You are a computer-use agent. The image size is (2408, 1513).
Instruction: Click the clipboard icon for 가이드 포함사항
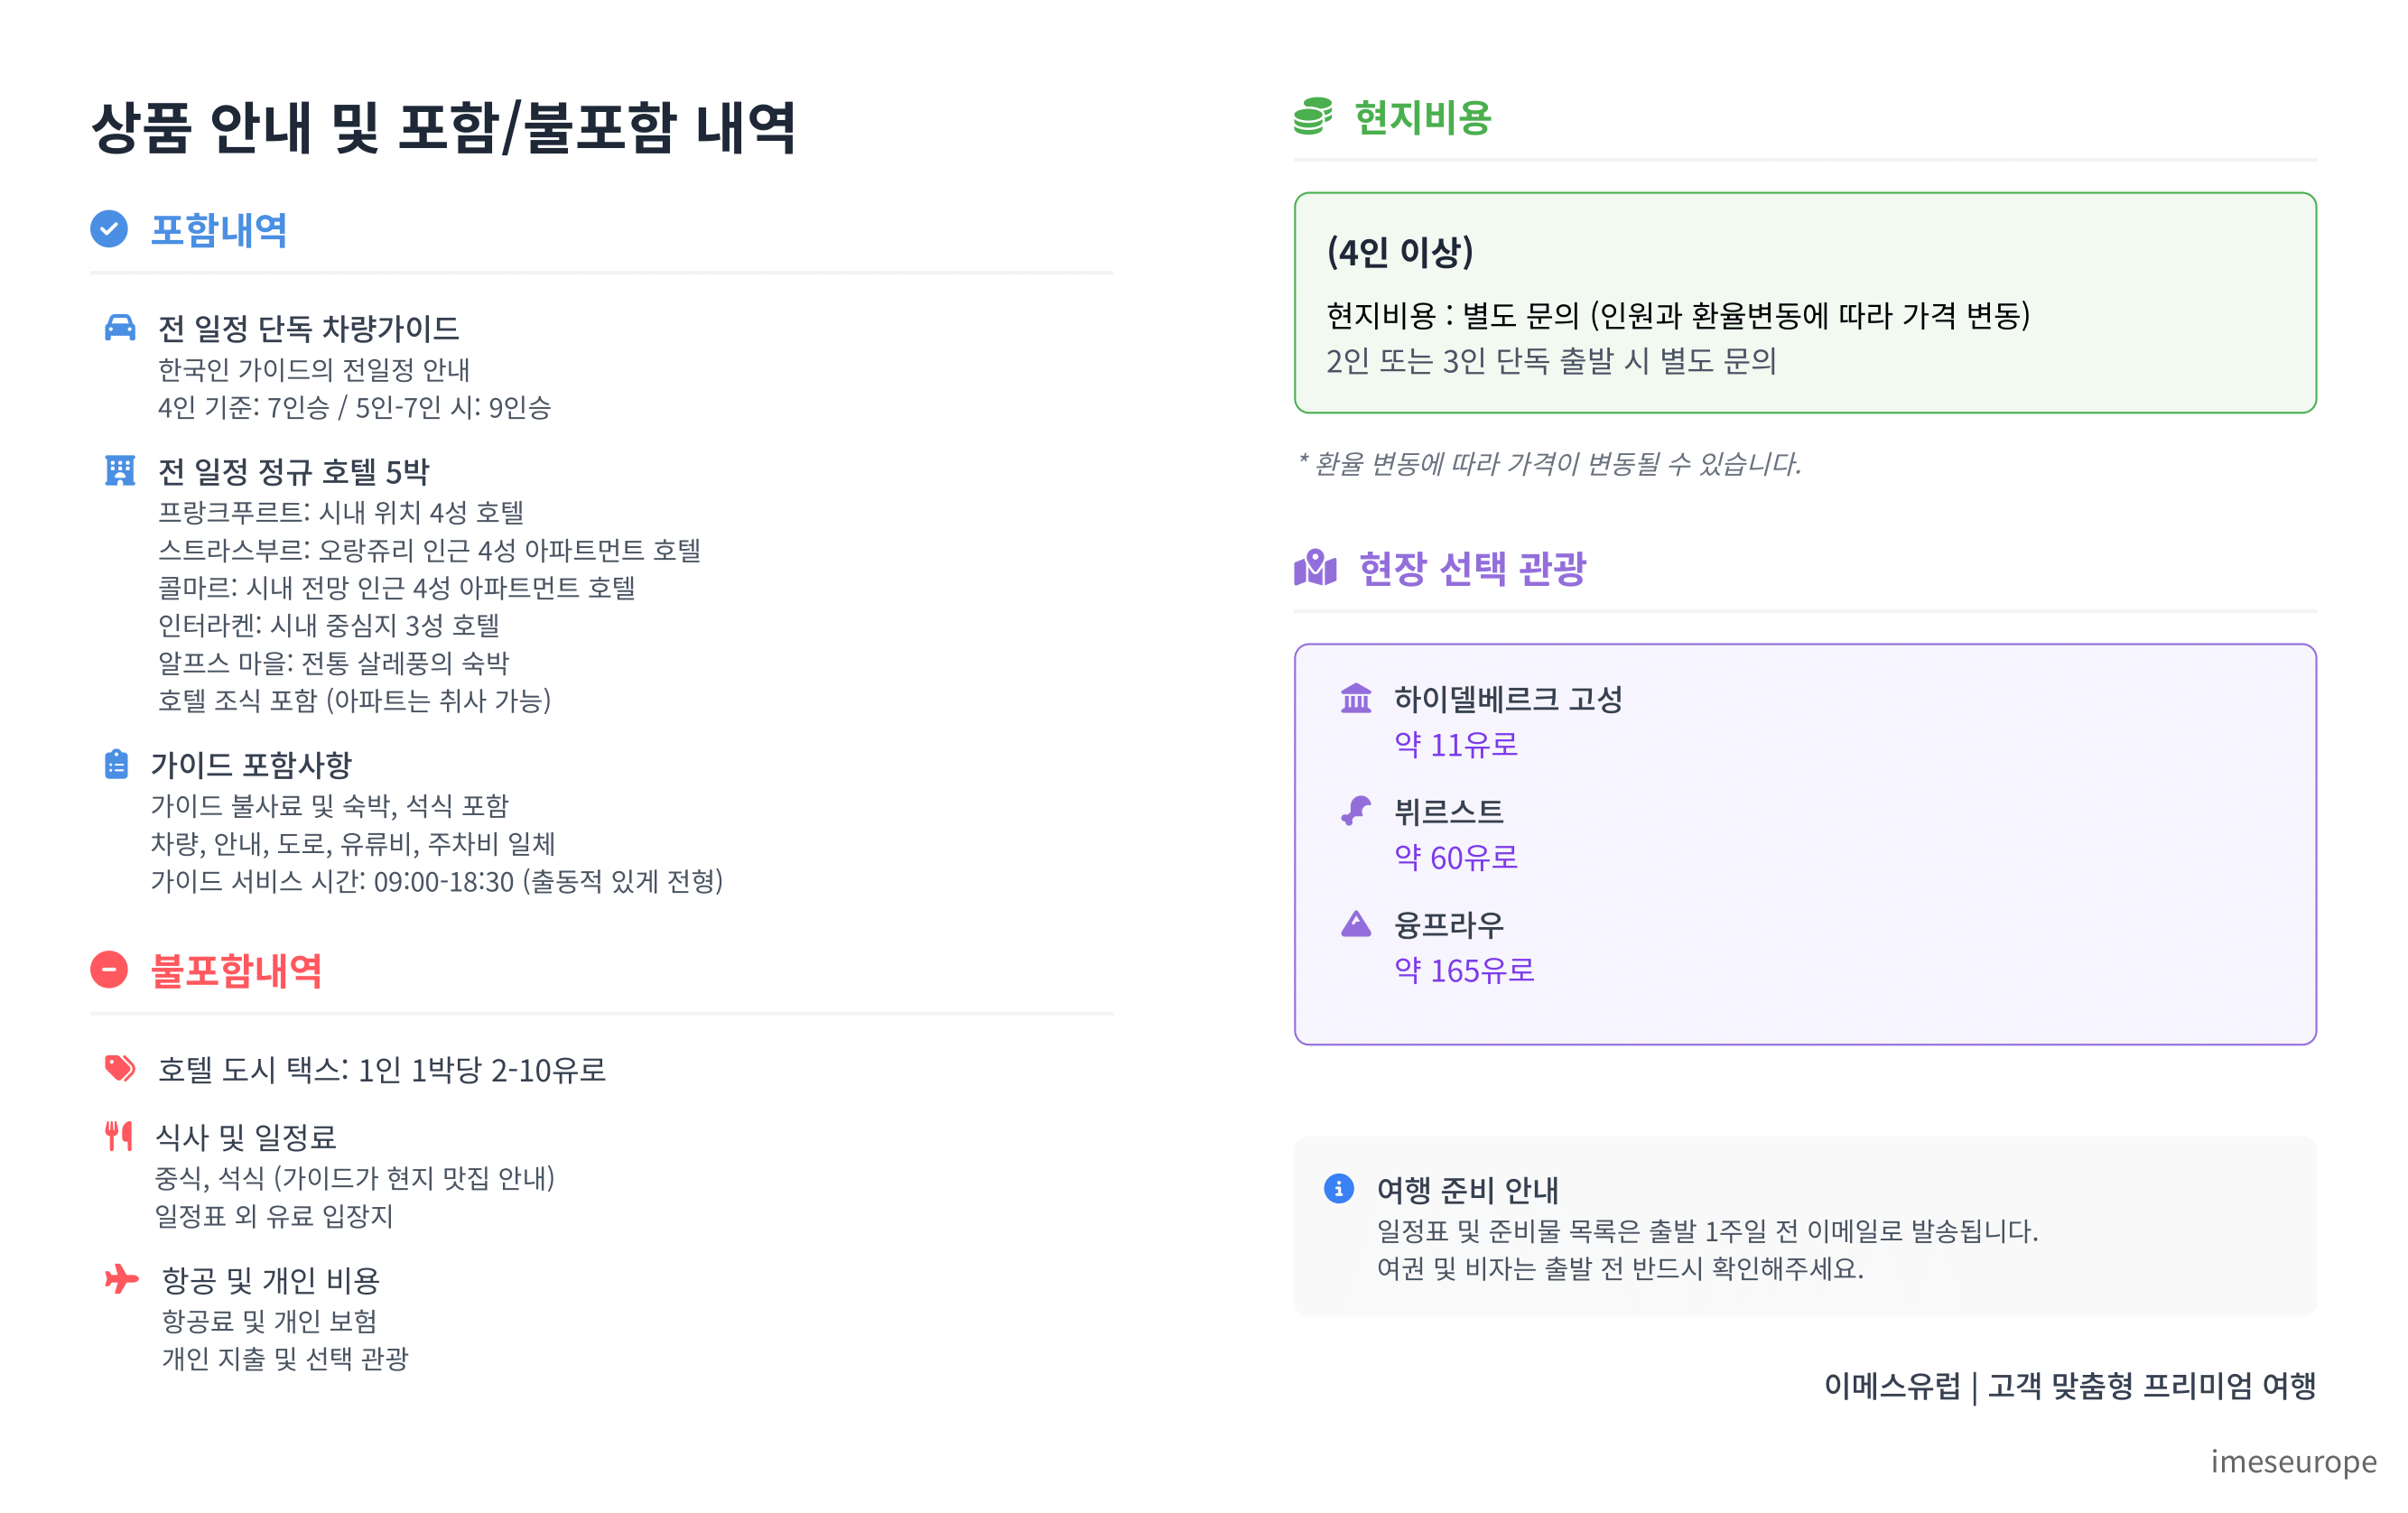[116, 764]
